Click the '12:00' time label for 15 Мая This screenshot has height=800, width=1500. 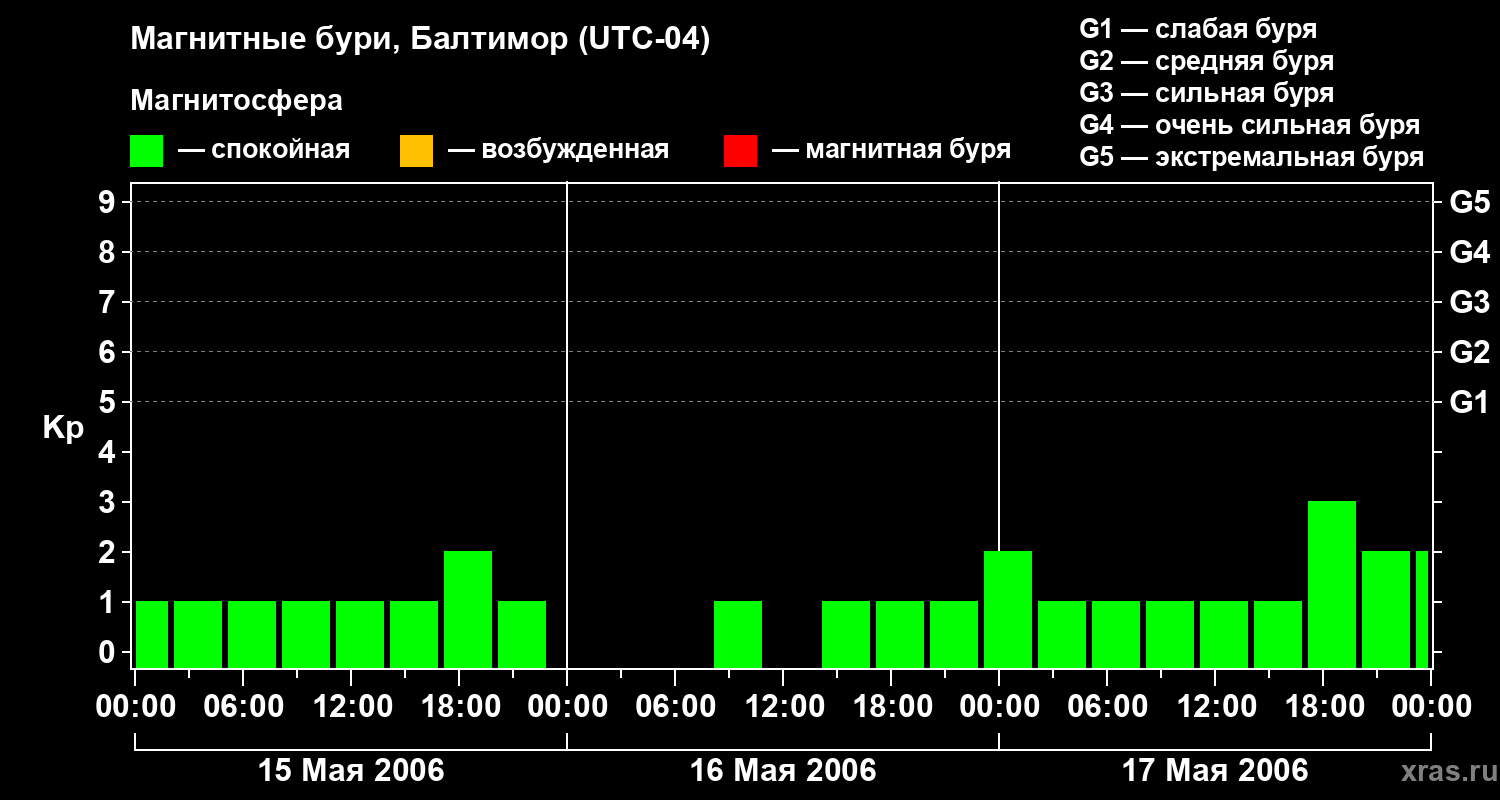click(351, 706)
